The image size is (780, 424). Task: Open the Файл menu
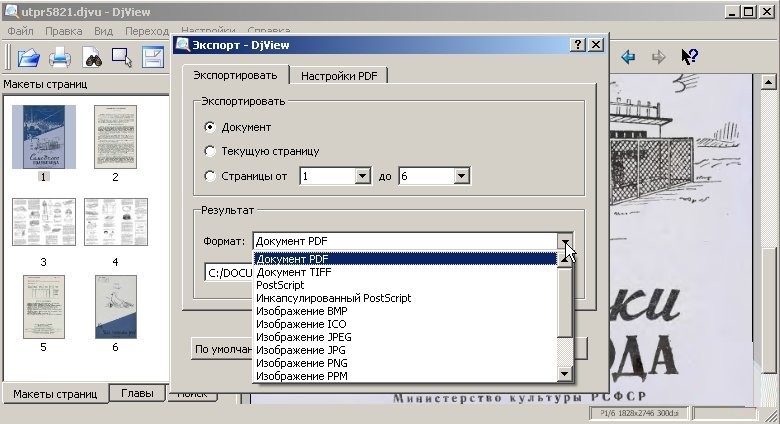point(20,31)
